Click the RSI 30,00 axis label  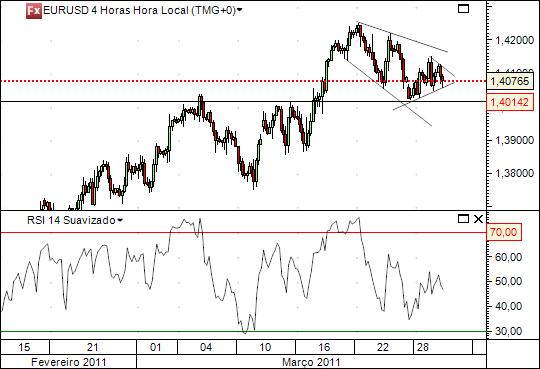(x=508, y=331)
